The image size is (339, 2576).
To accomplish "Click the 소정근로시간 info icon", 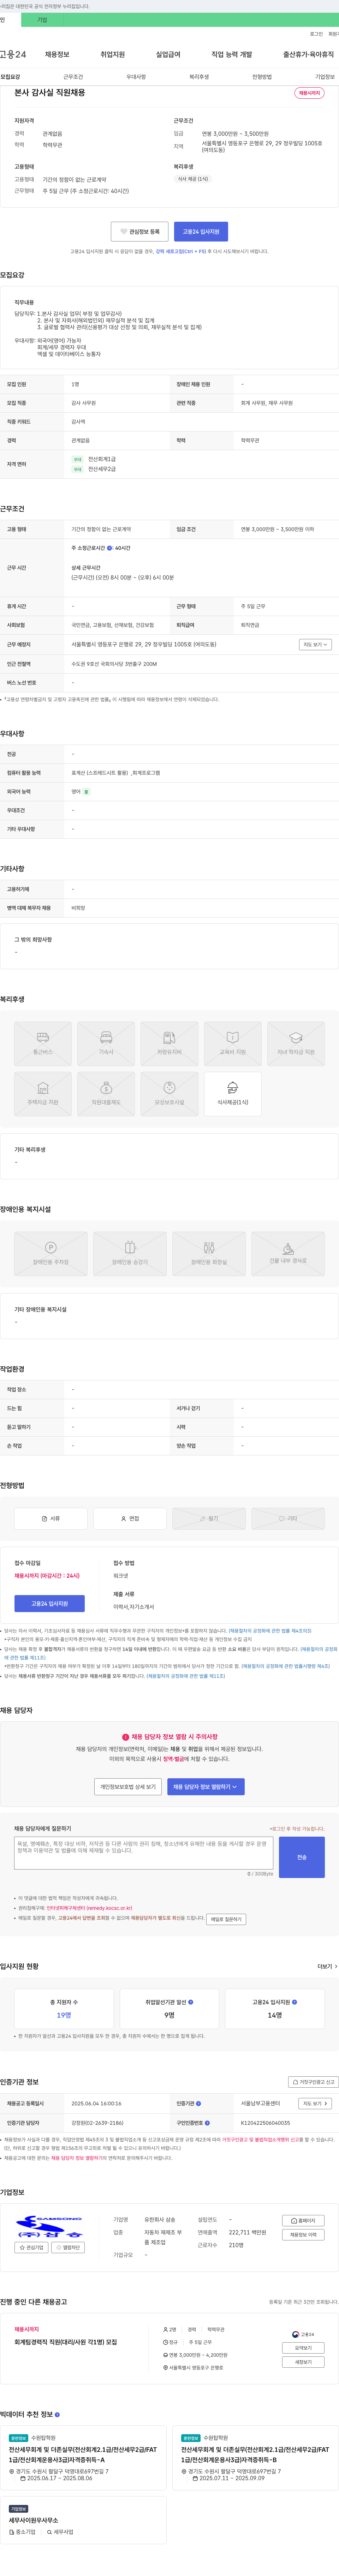I will (110, 548).
